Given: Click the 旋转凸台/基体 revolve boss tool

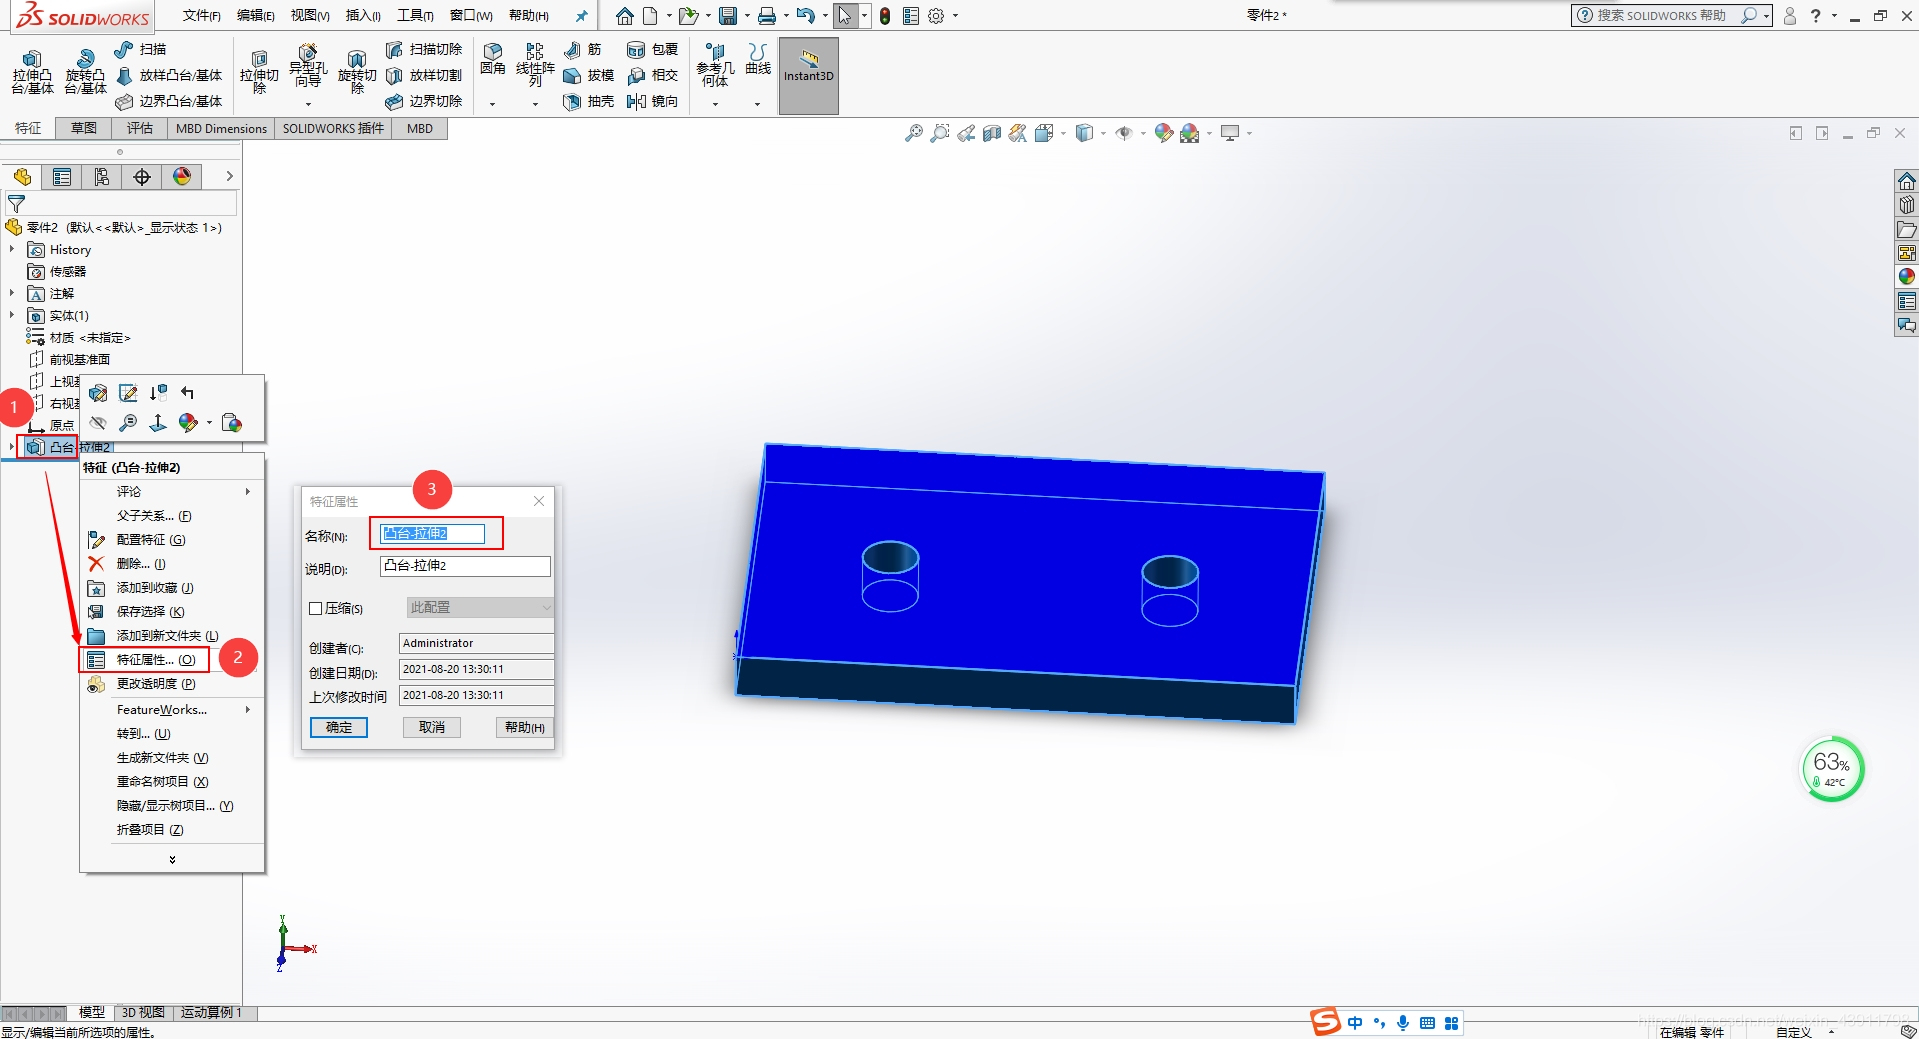Looking at the screenshot, I should pyautogui.click(x=85, y=72).
